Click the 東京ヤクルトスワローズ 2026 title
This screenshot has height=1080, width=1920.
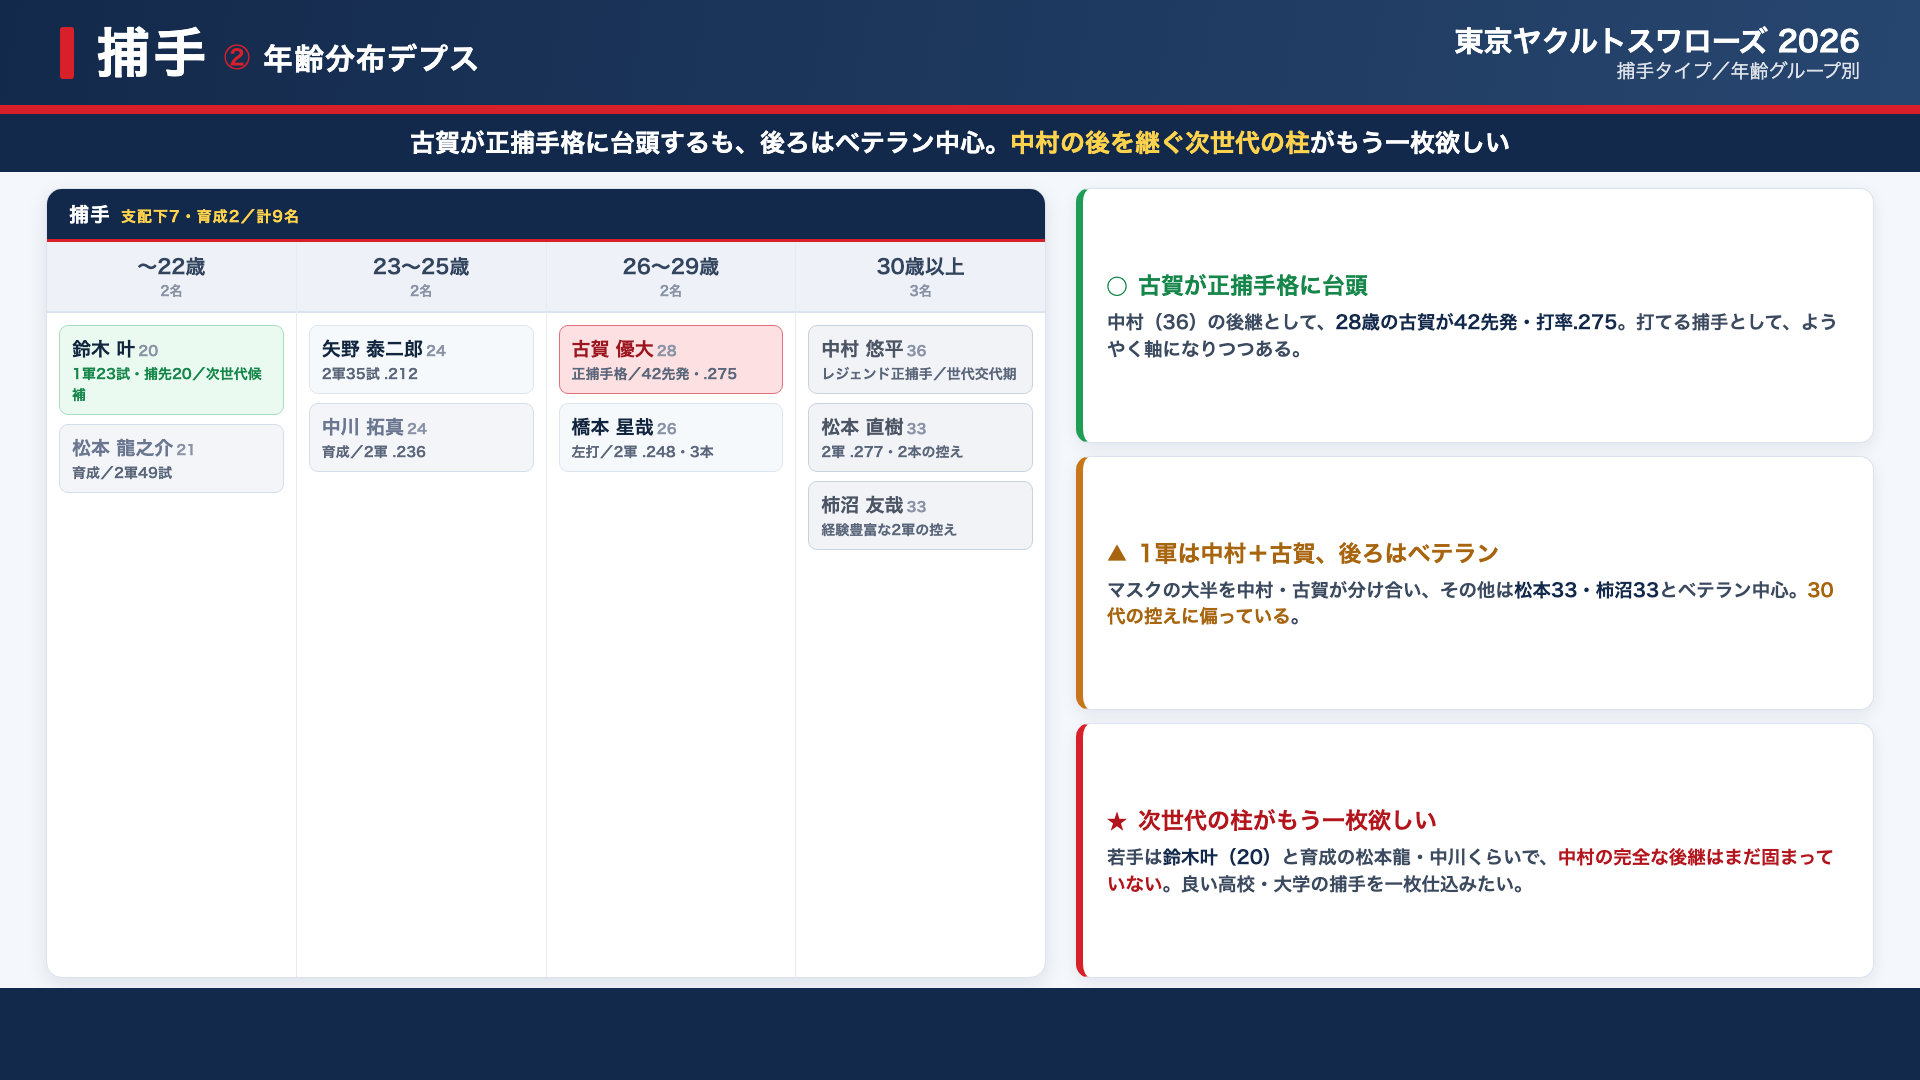(1656, 41)
